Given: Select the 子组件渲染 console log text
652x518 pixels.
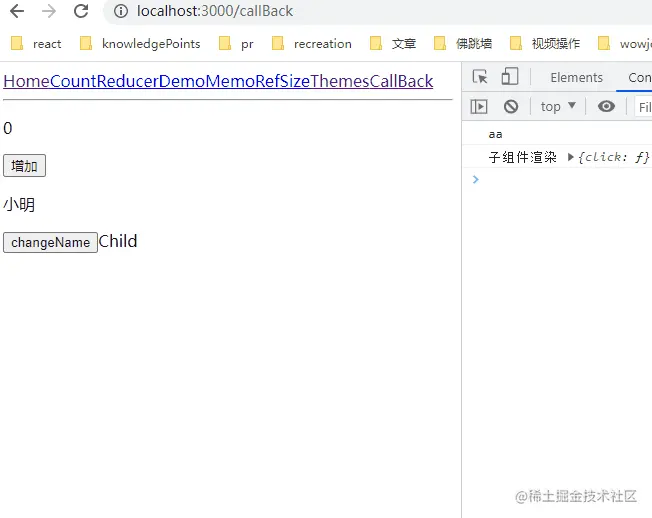Looking at the screenshot, I should point(522,157).
